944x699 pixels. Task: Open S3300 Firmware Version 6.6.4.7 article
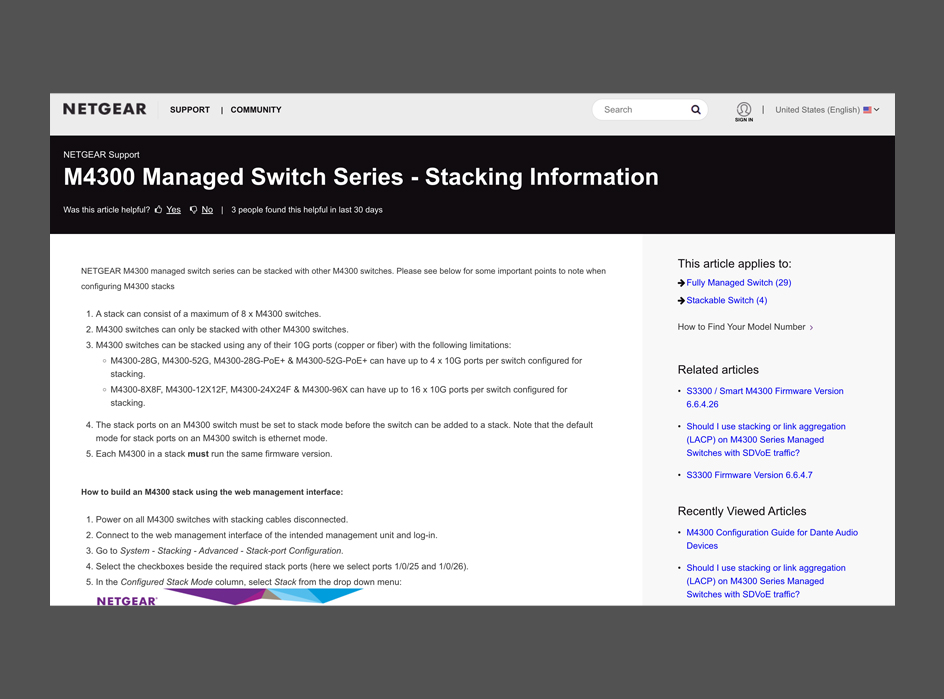click(x=749, y=475)
